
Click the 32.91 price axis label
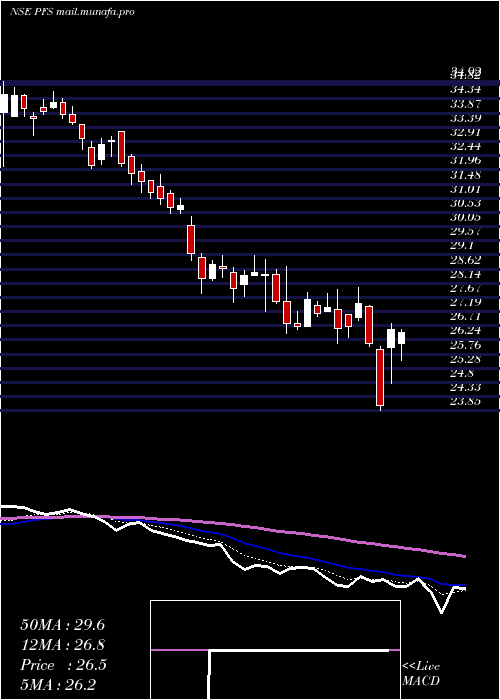[x=465, y=132]
